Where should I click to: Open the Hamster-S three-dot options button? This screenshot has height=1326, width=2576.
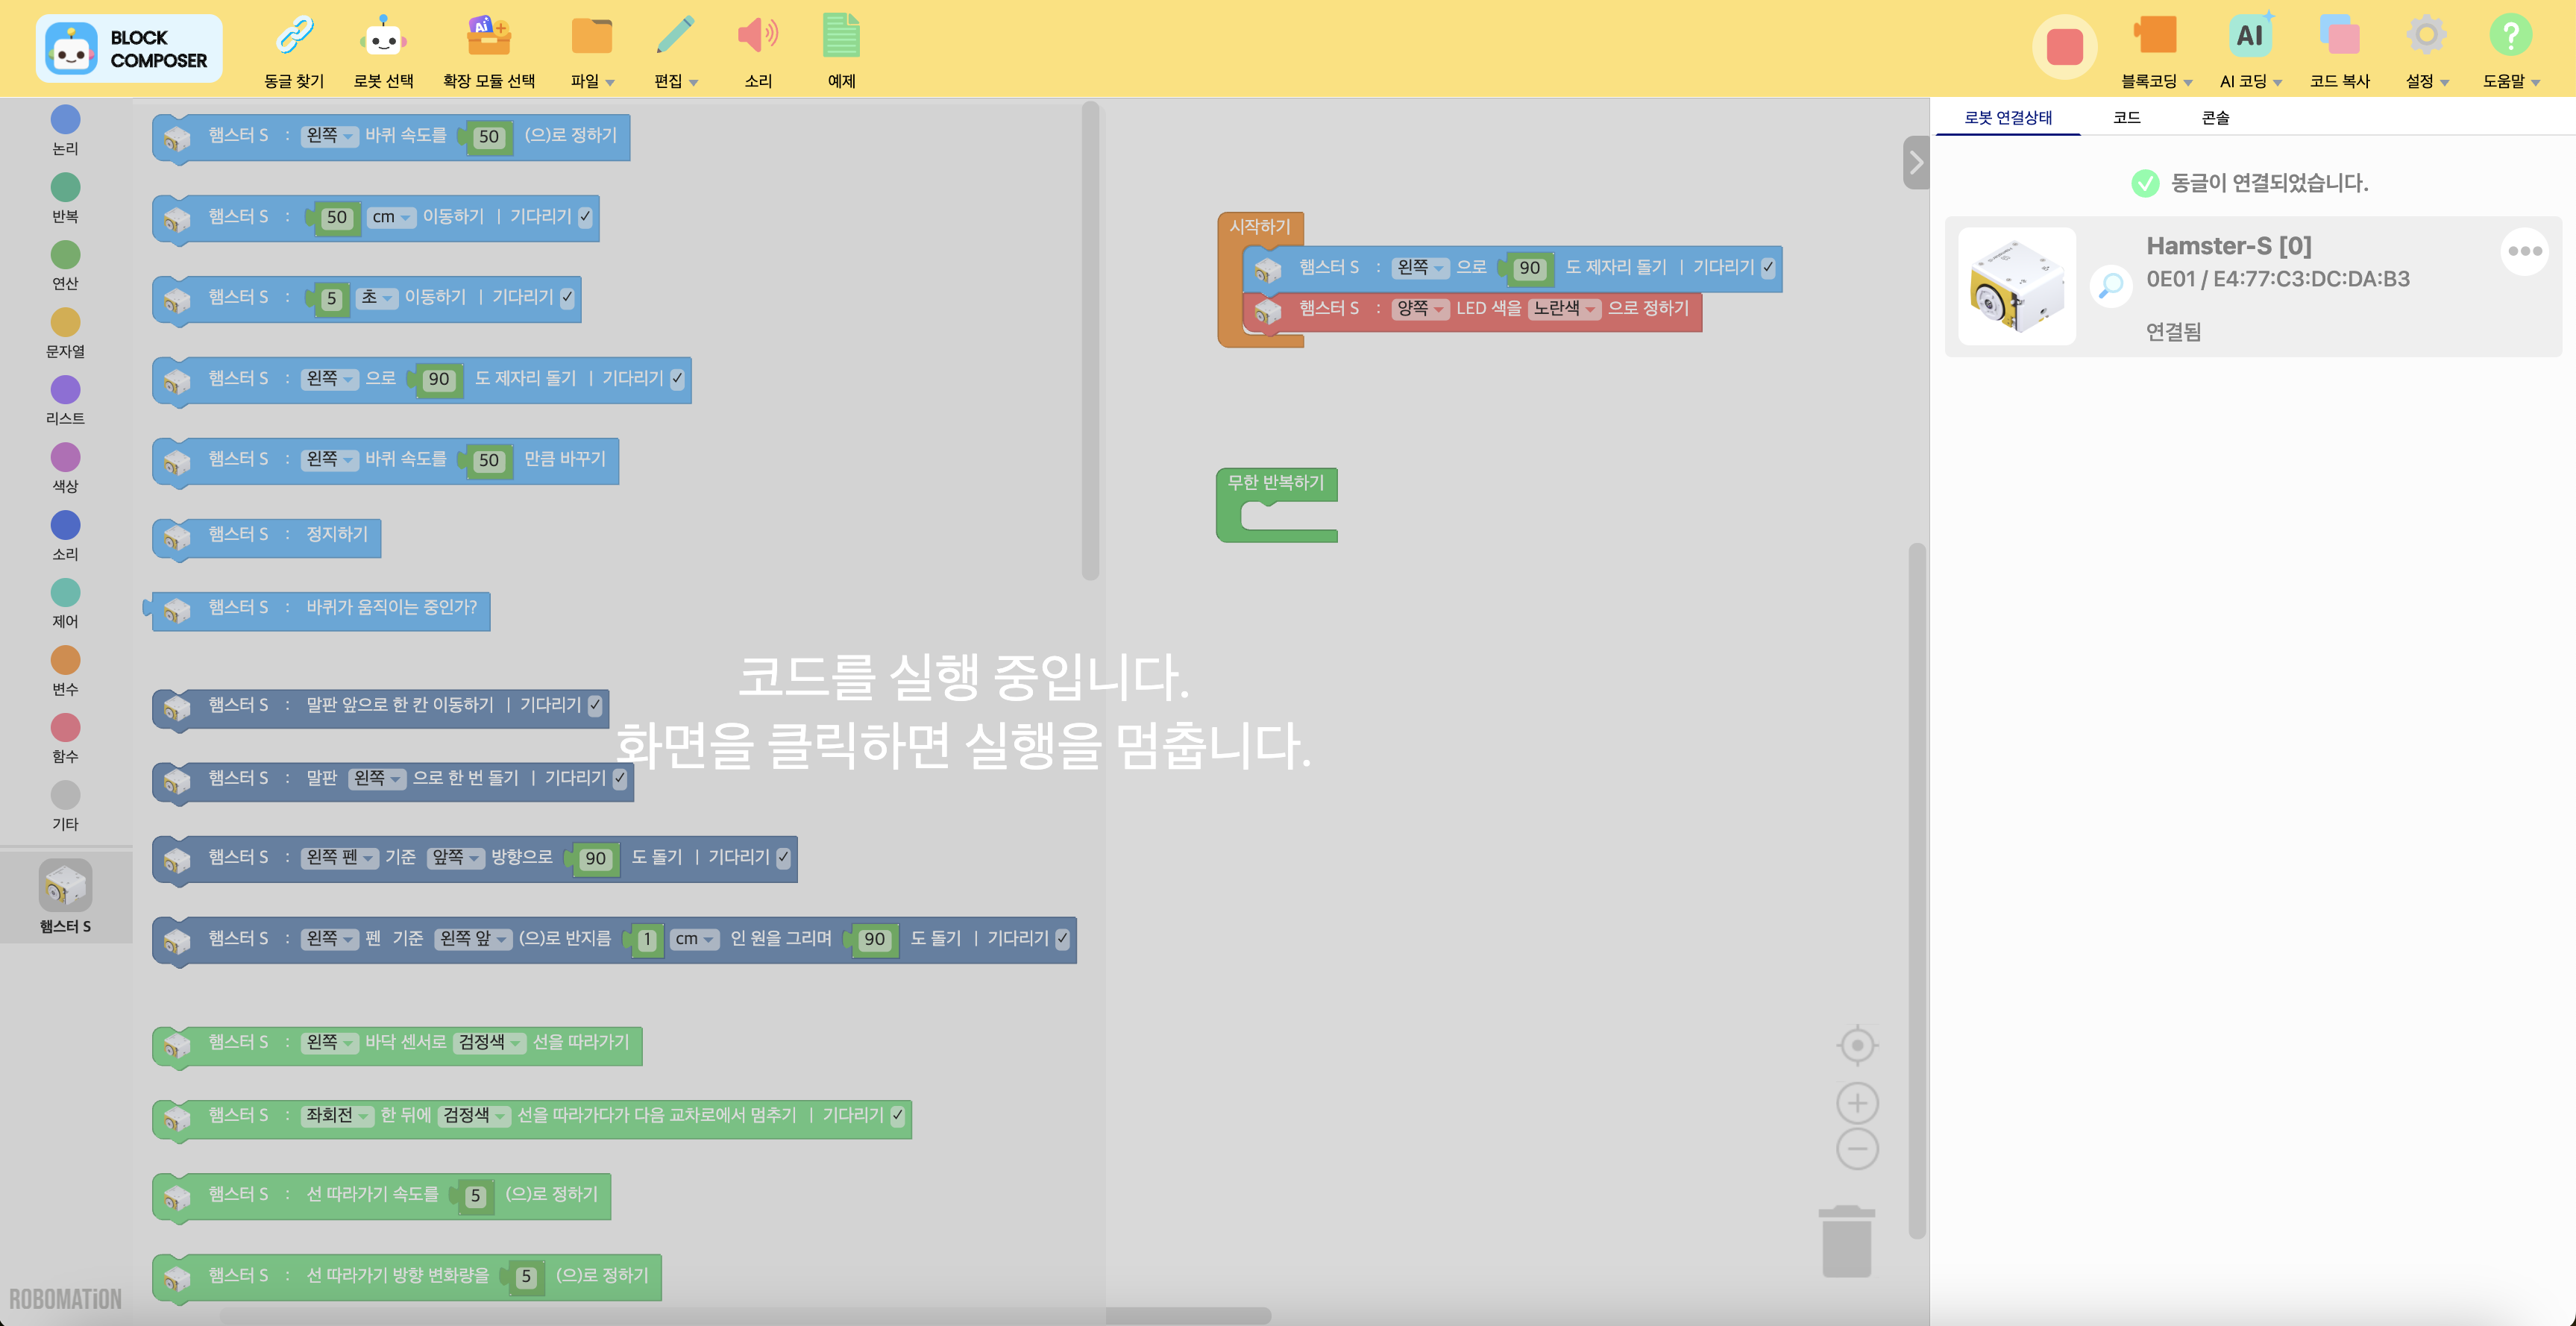pyautogui.click(x=2524, y=251)
